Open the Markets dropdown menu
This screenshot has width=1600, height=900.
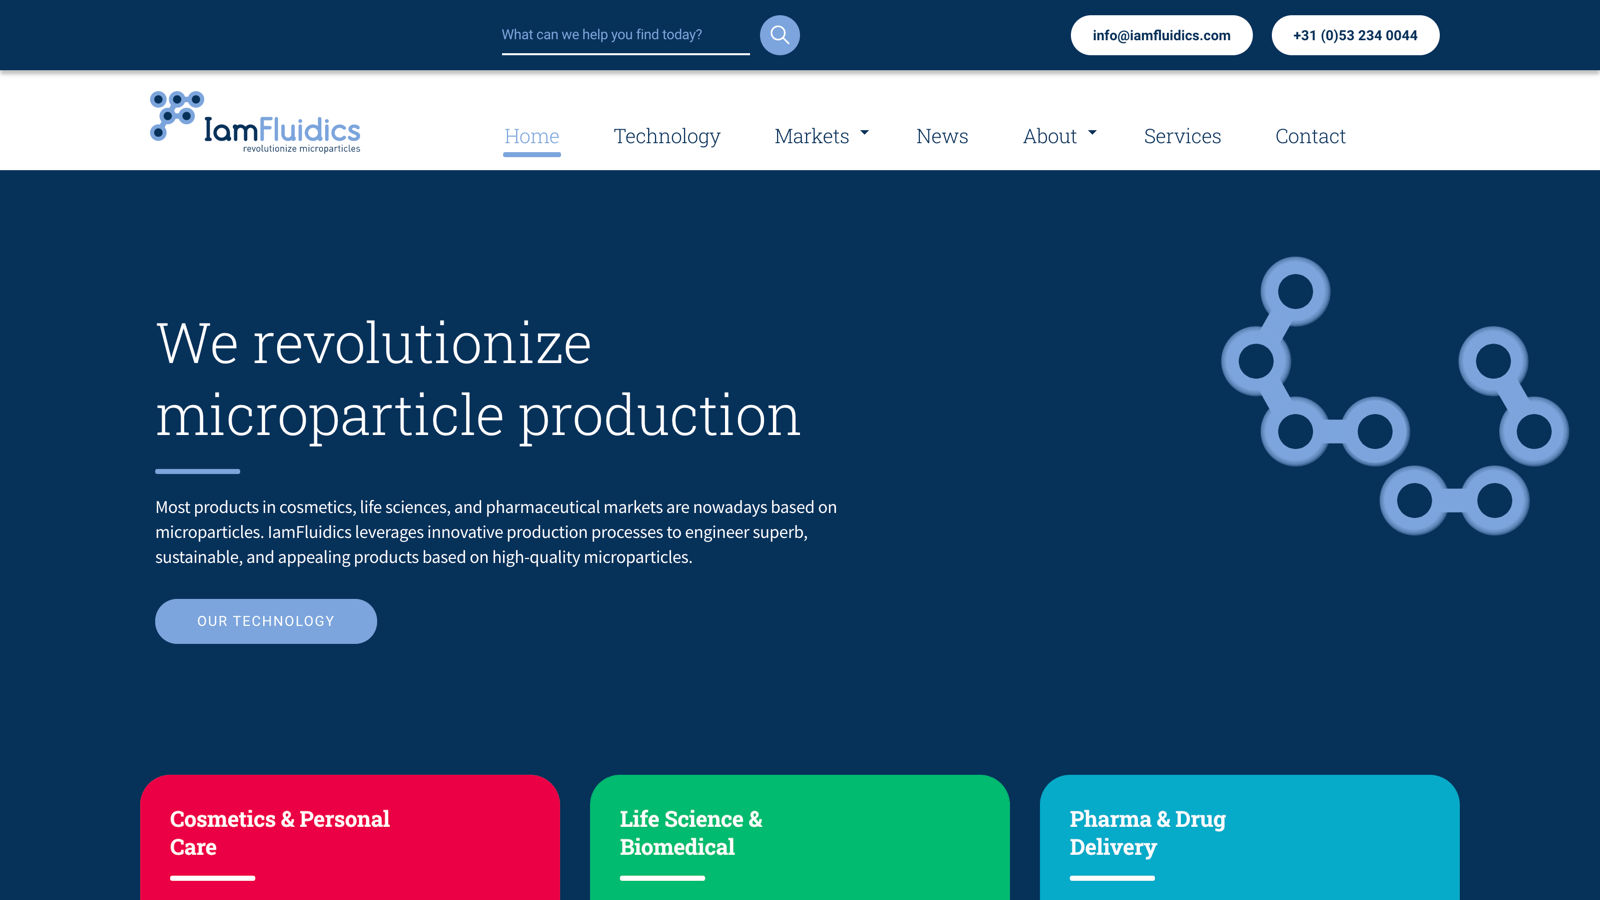click(x=813, y=136)
